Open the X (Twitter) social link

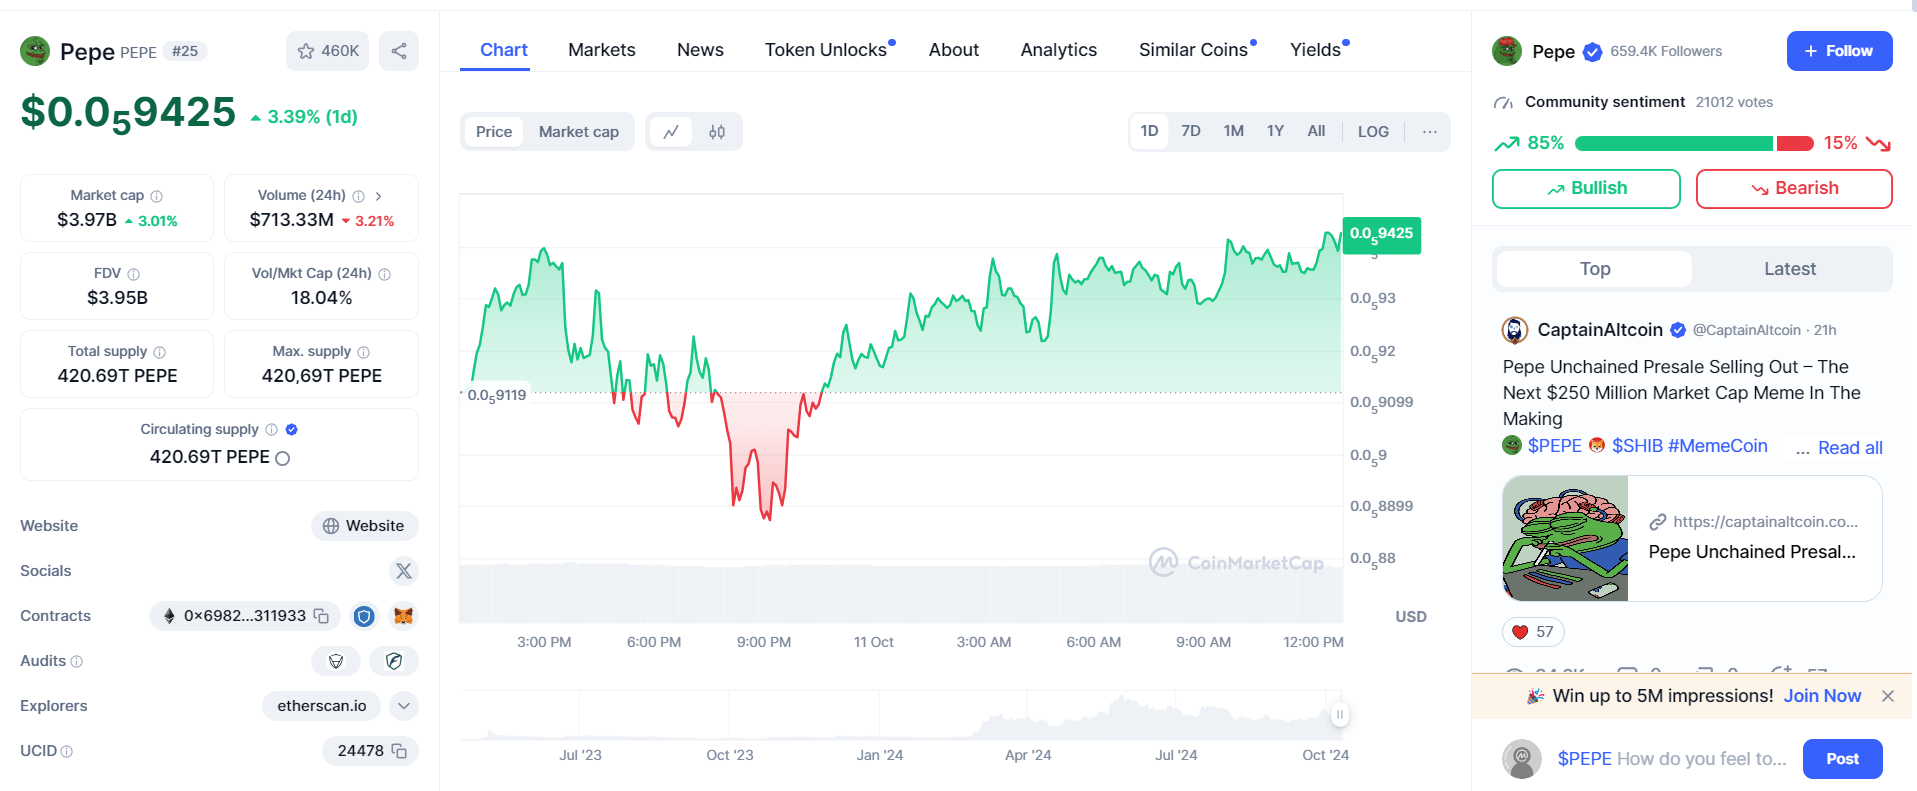pos(404,571)
